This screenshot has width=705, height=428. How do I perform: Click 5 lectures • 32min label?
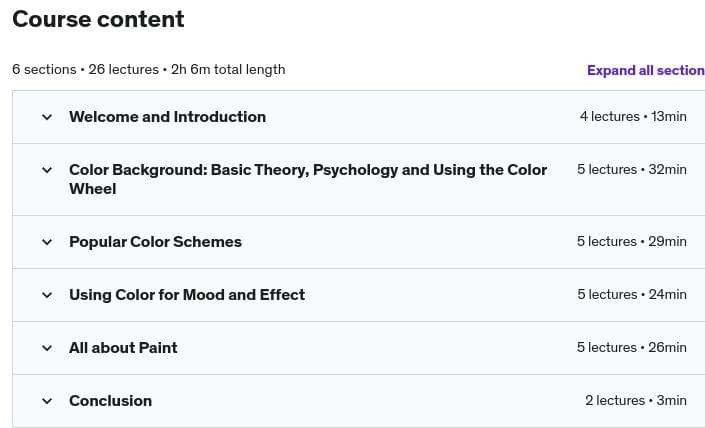631,170
